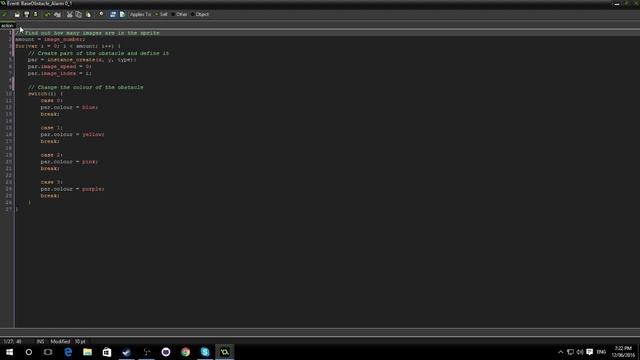
Task: Click the redo icon in toolbar
Action: tap(58, 14)
